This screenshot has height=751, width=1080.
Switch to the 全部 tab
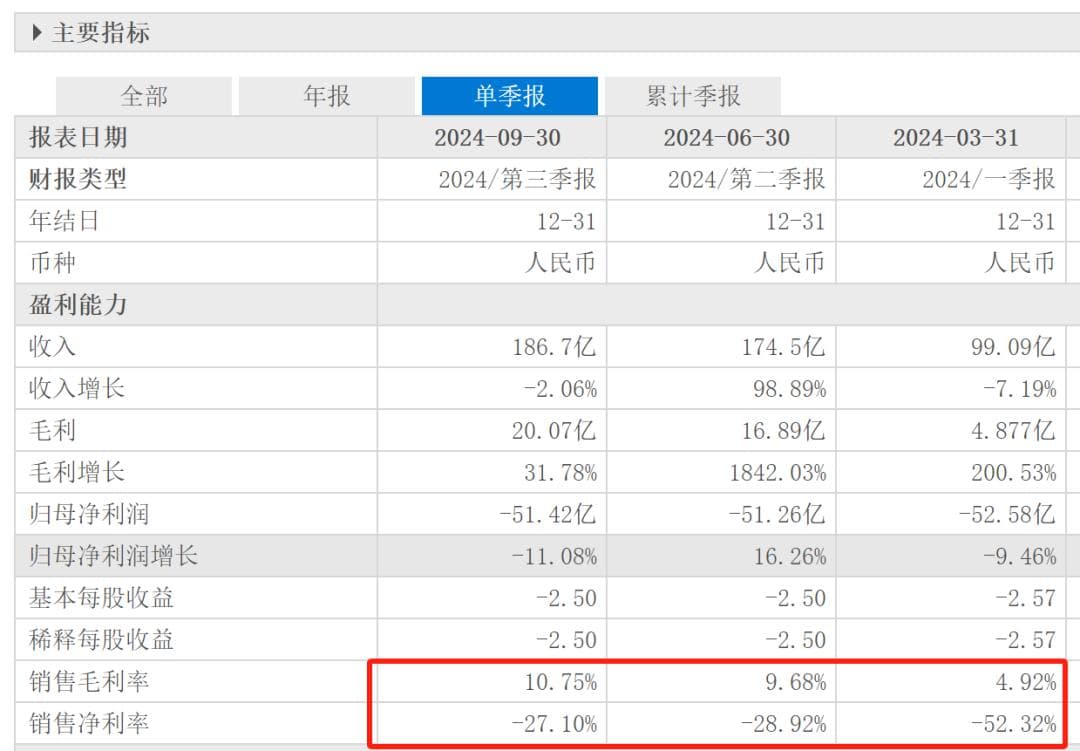(x=144, y=96)
